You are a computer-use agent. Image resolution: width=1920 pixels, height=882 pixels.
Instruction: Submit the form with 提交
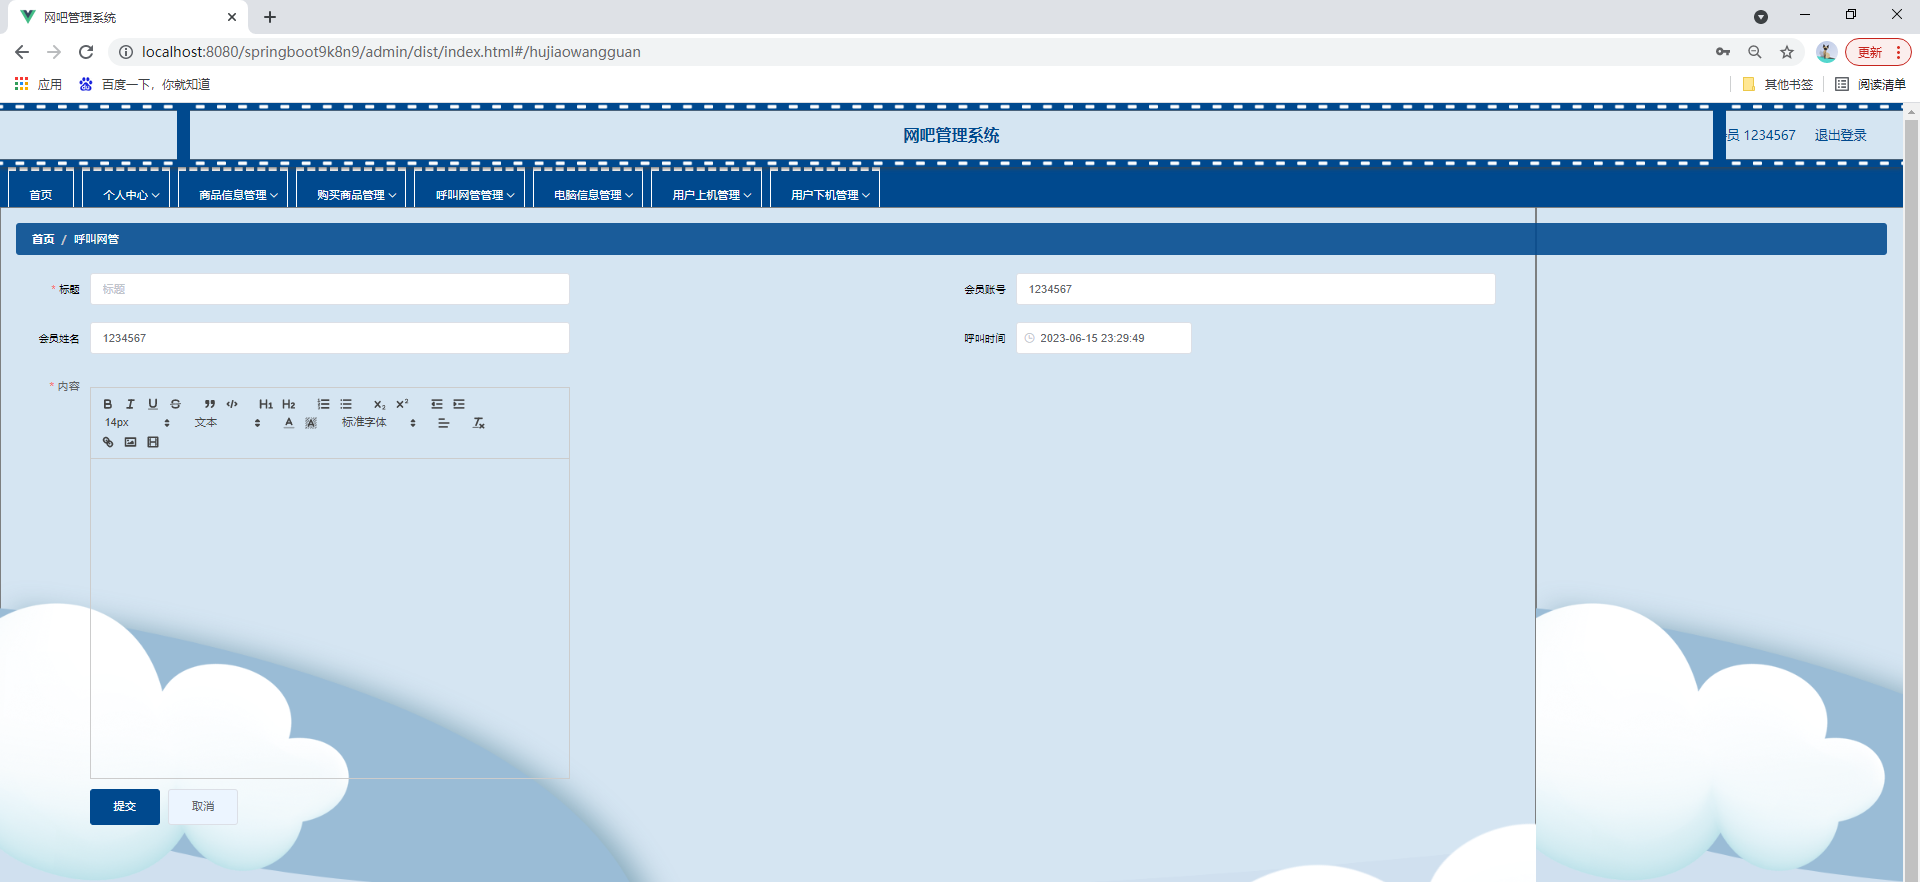click(125, 806)
